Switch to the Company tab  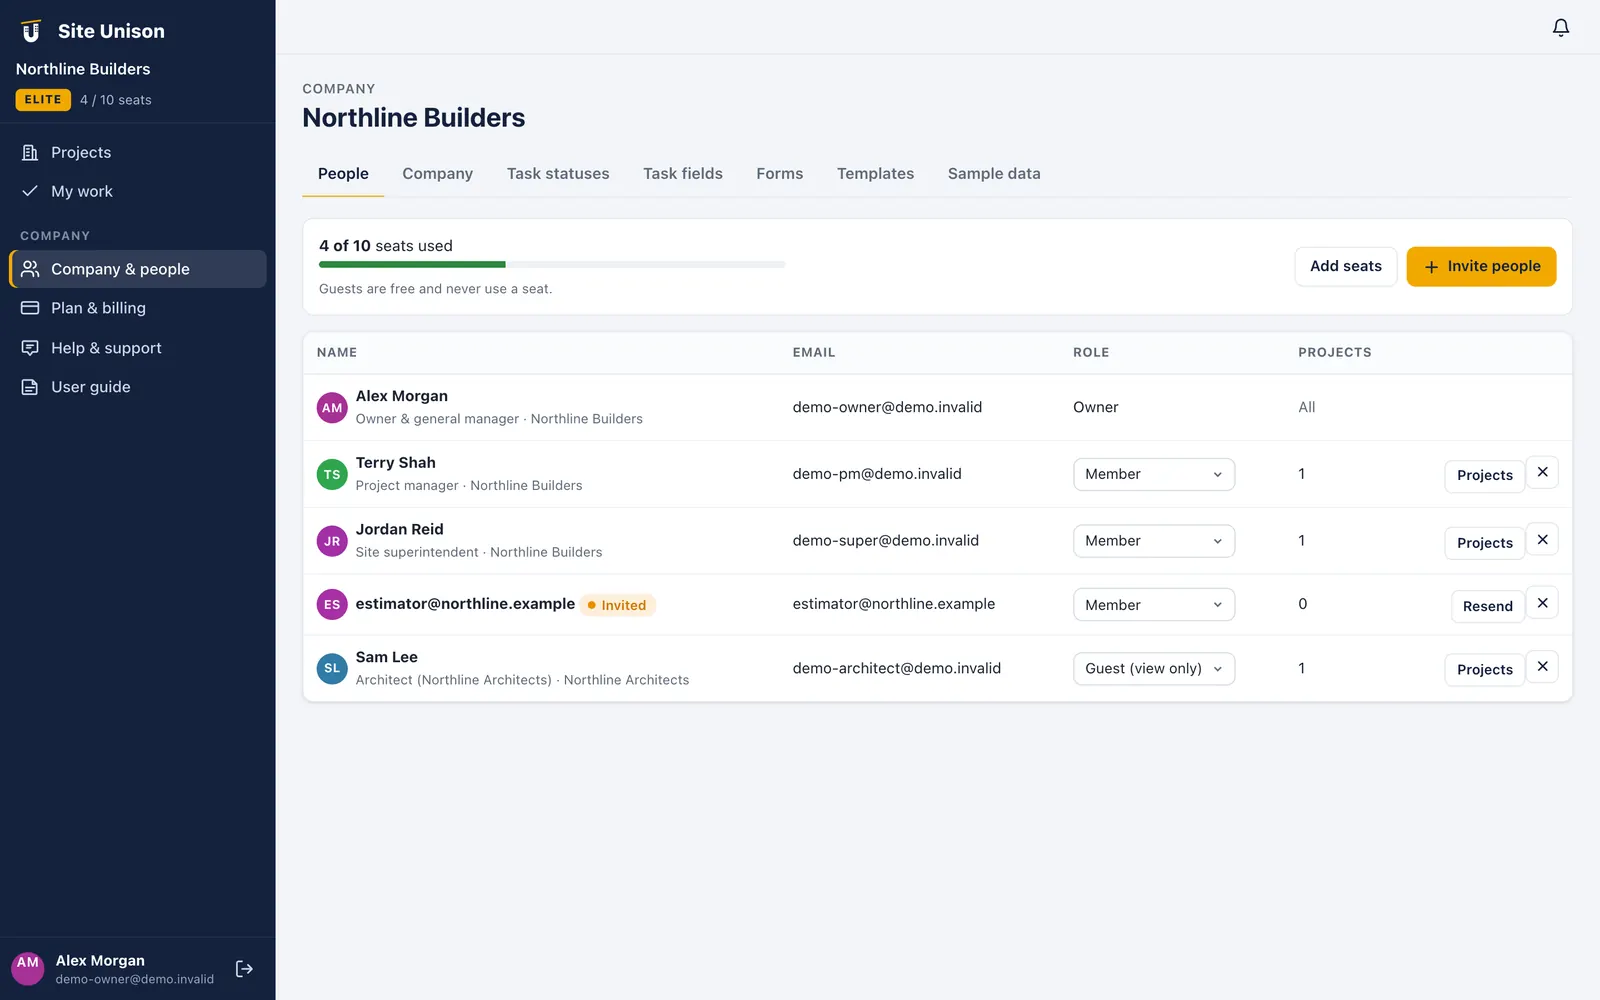(437, 174)
